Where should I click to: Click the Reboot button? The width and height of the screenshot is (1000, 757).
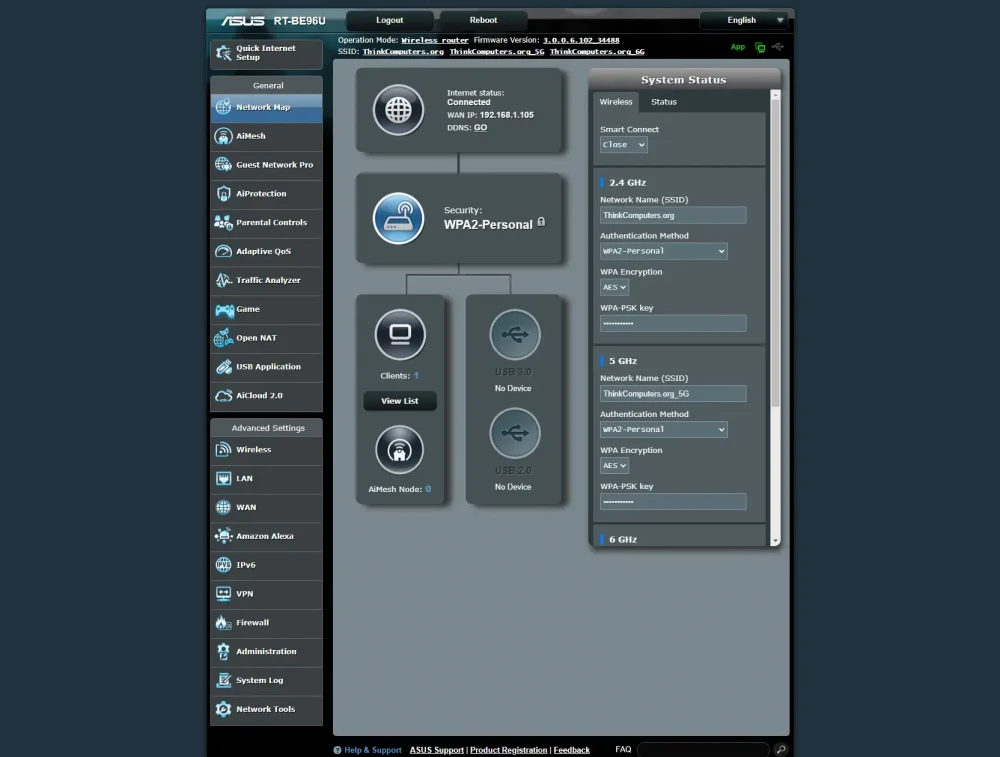point(483,20)
